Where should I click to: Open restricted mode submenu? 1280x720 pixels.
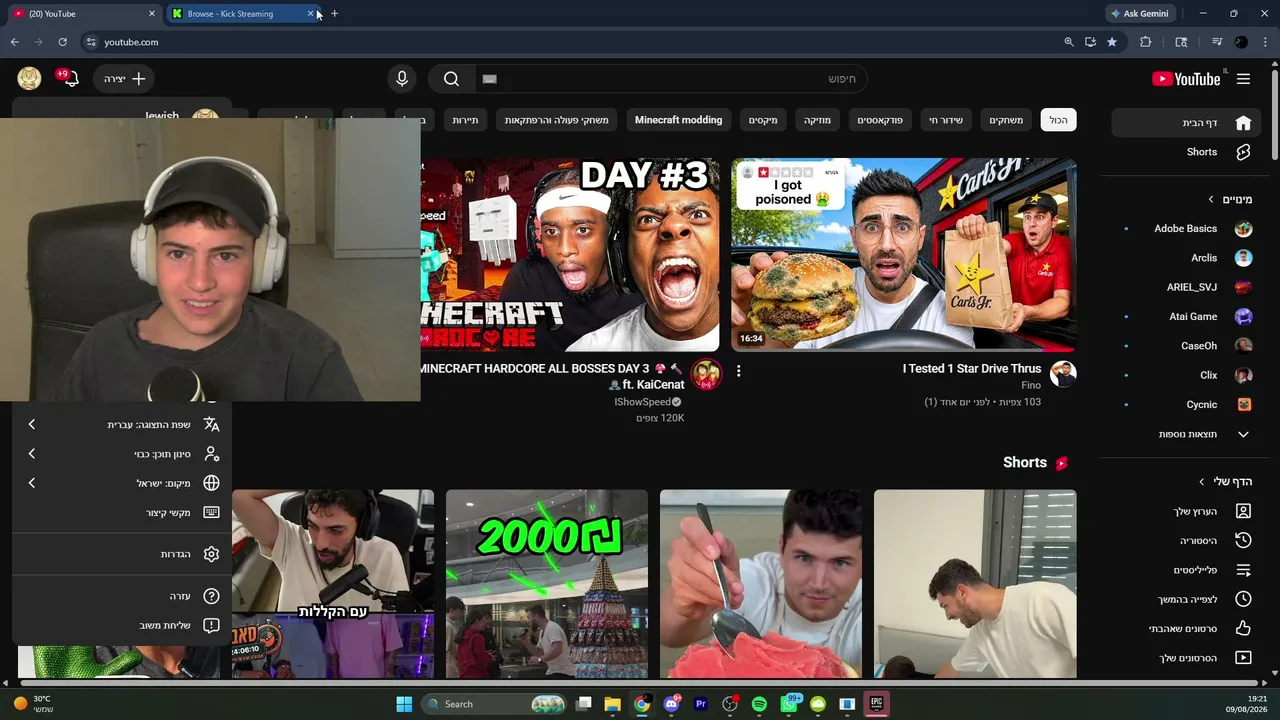click(122, 453)
